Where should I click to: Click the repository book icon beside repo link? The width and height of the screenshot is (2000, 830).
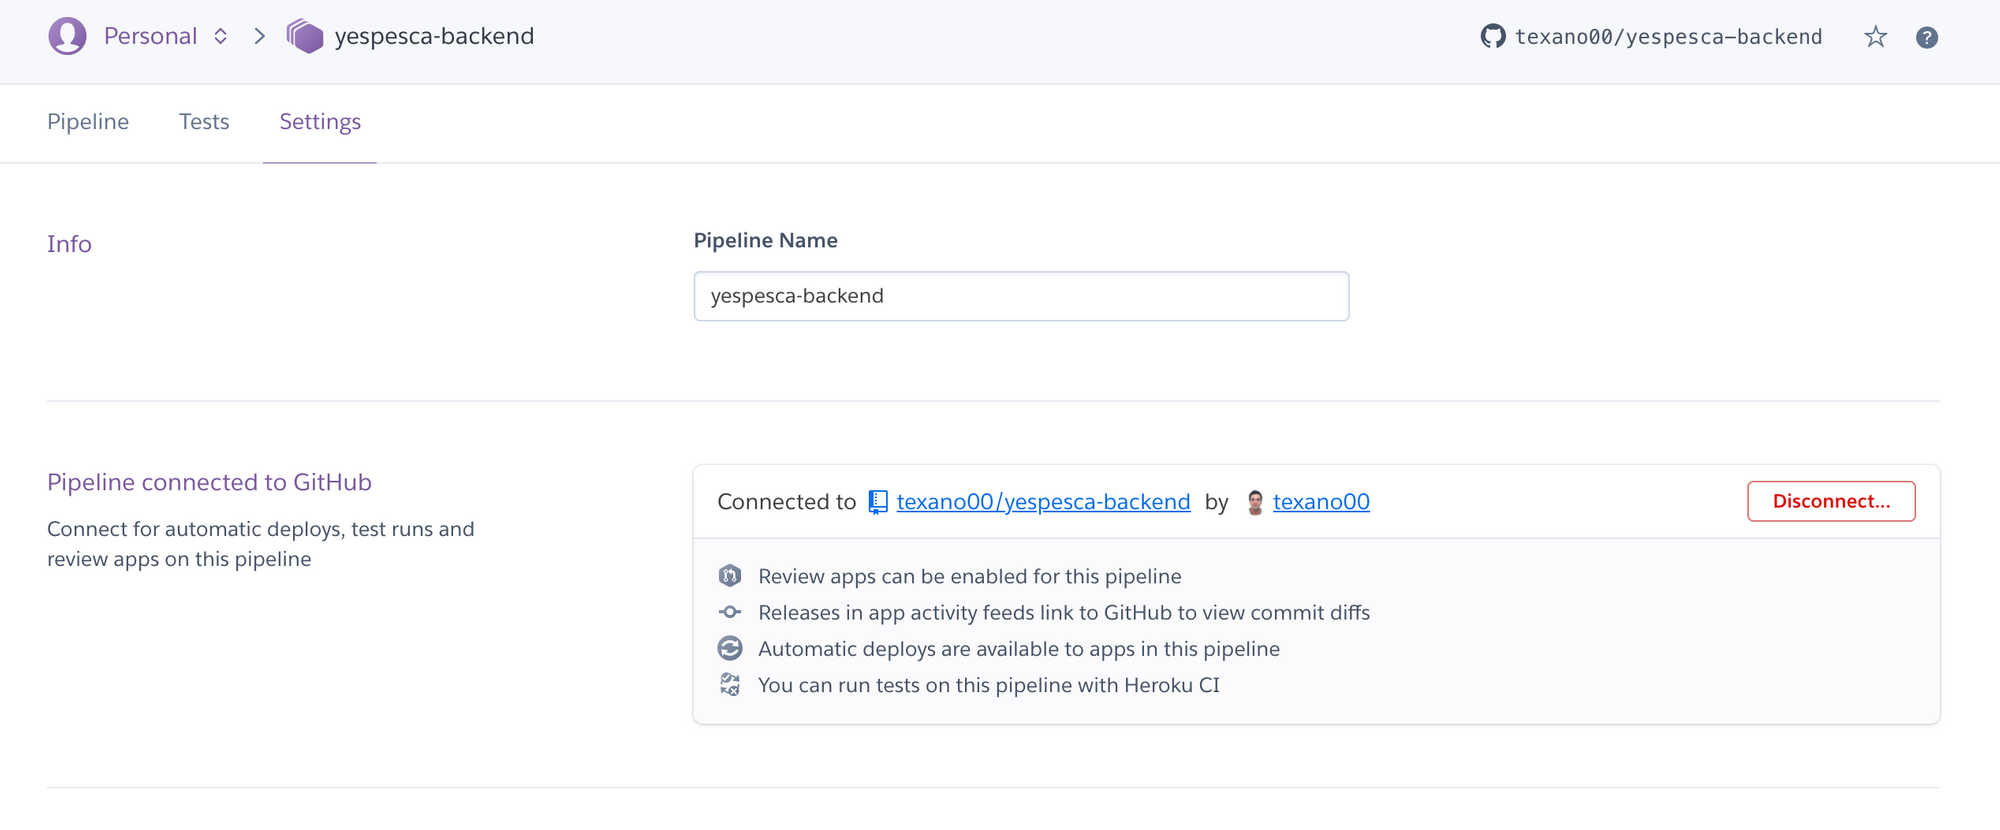tap(878, 502)
